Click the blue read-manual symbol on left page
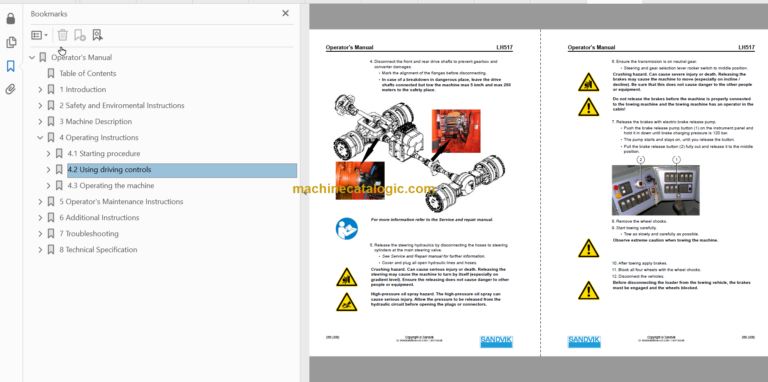 346,229
